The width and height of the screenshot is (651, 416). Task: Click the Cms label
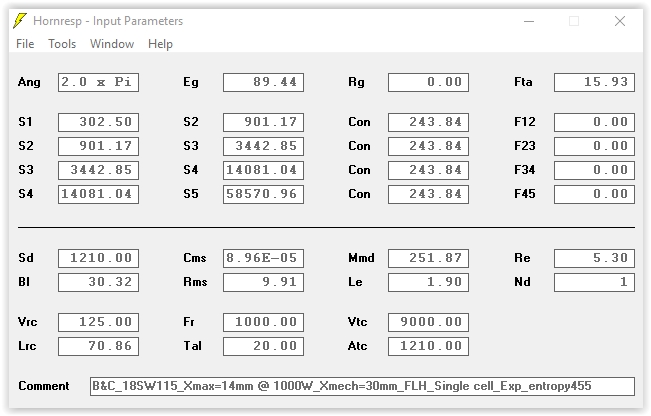(194, 258)
